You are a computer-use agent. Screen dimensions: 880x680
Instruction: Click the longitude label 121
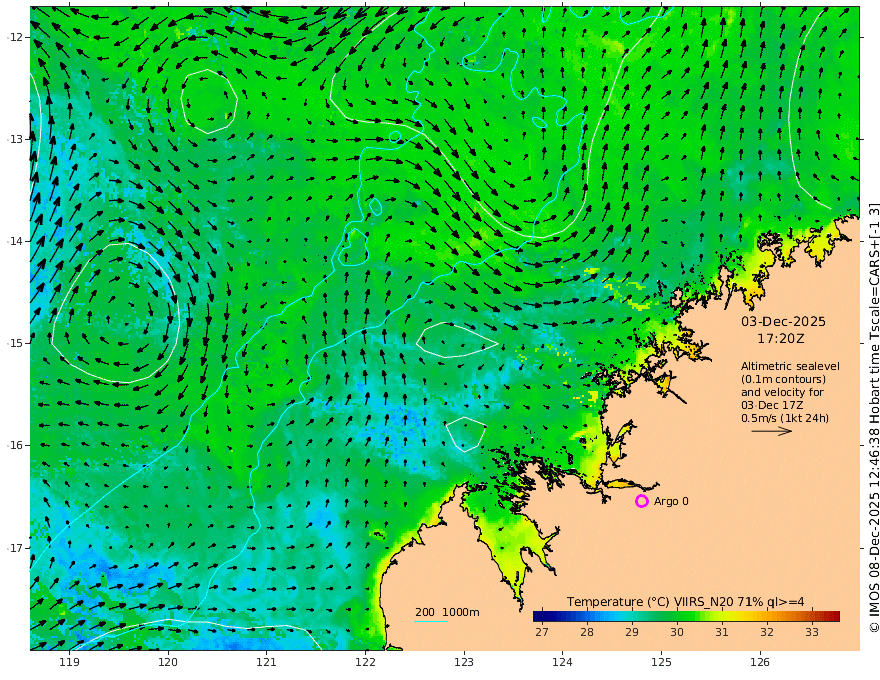[x=267, y=662]
